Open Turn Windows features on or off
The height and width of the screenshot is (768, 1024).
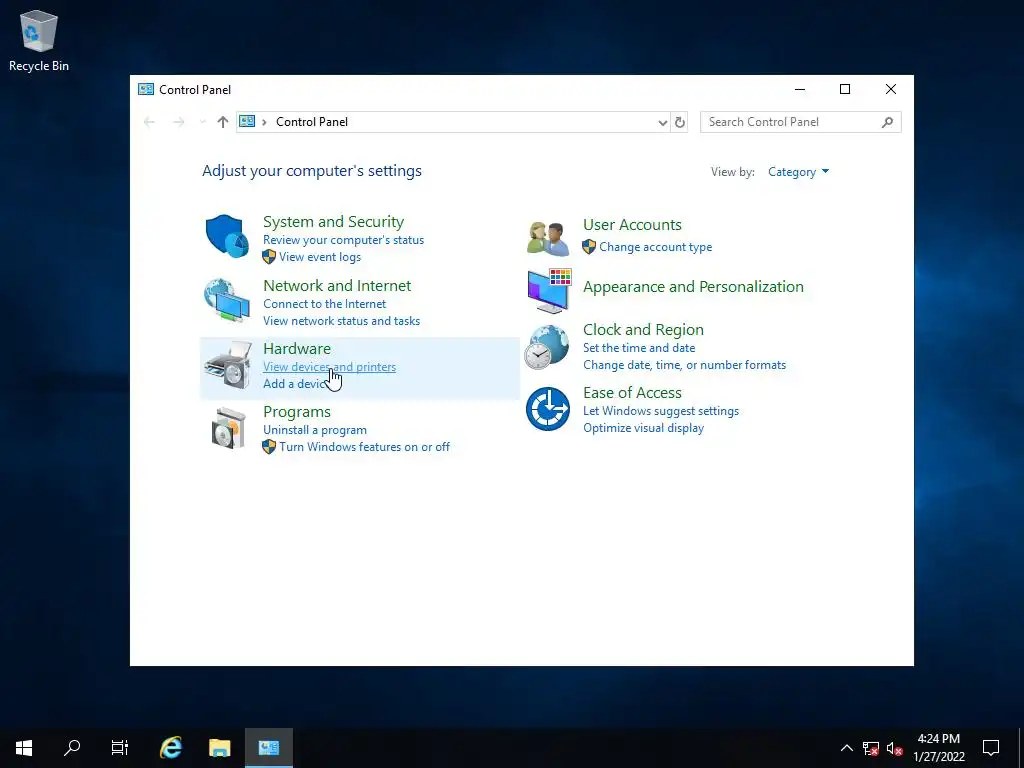tap(364, 447)
